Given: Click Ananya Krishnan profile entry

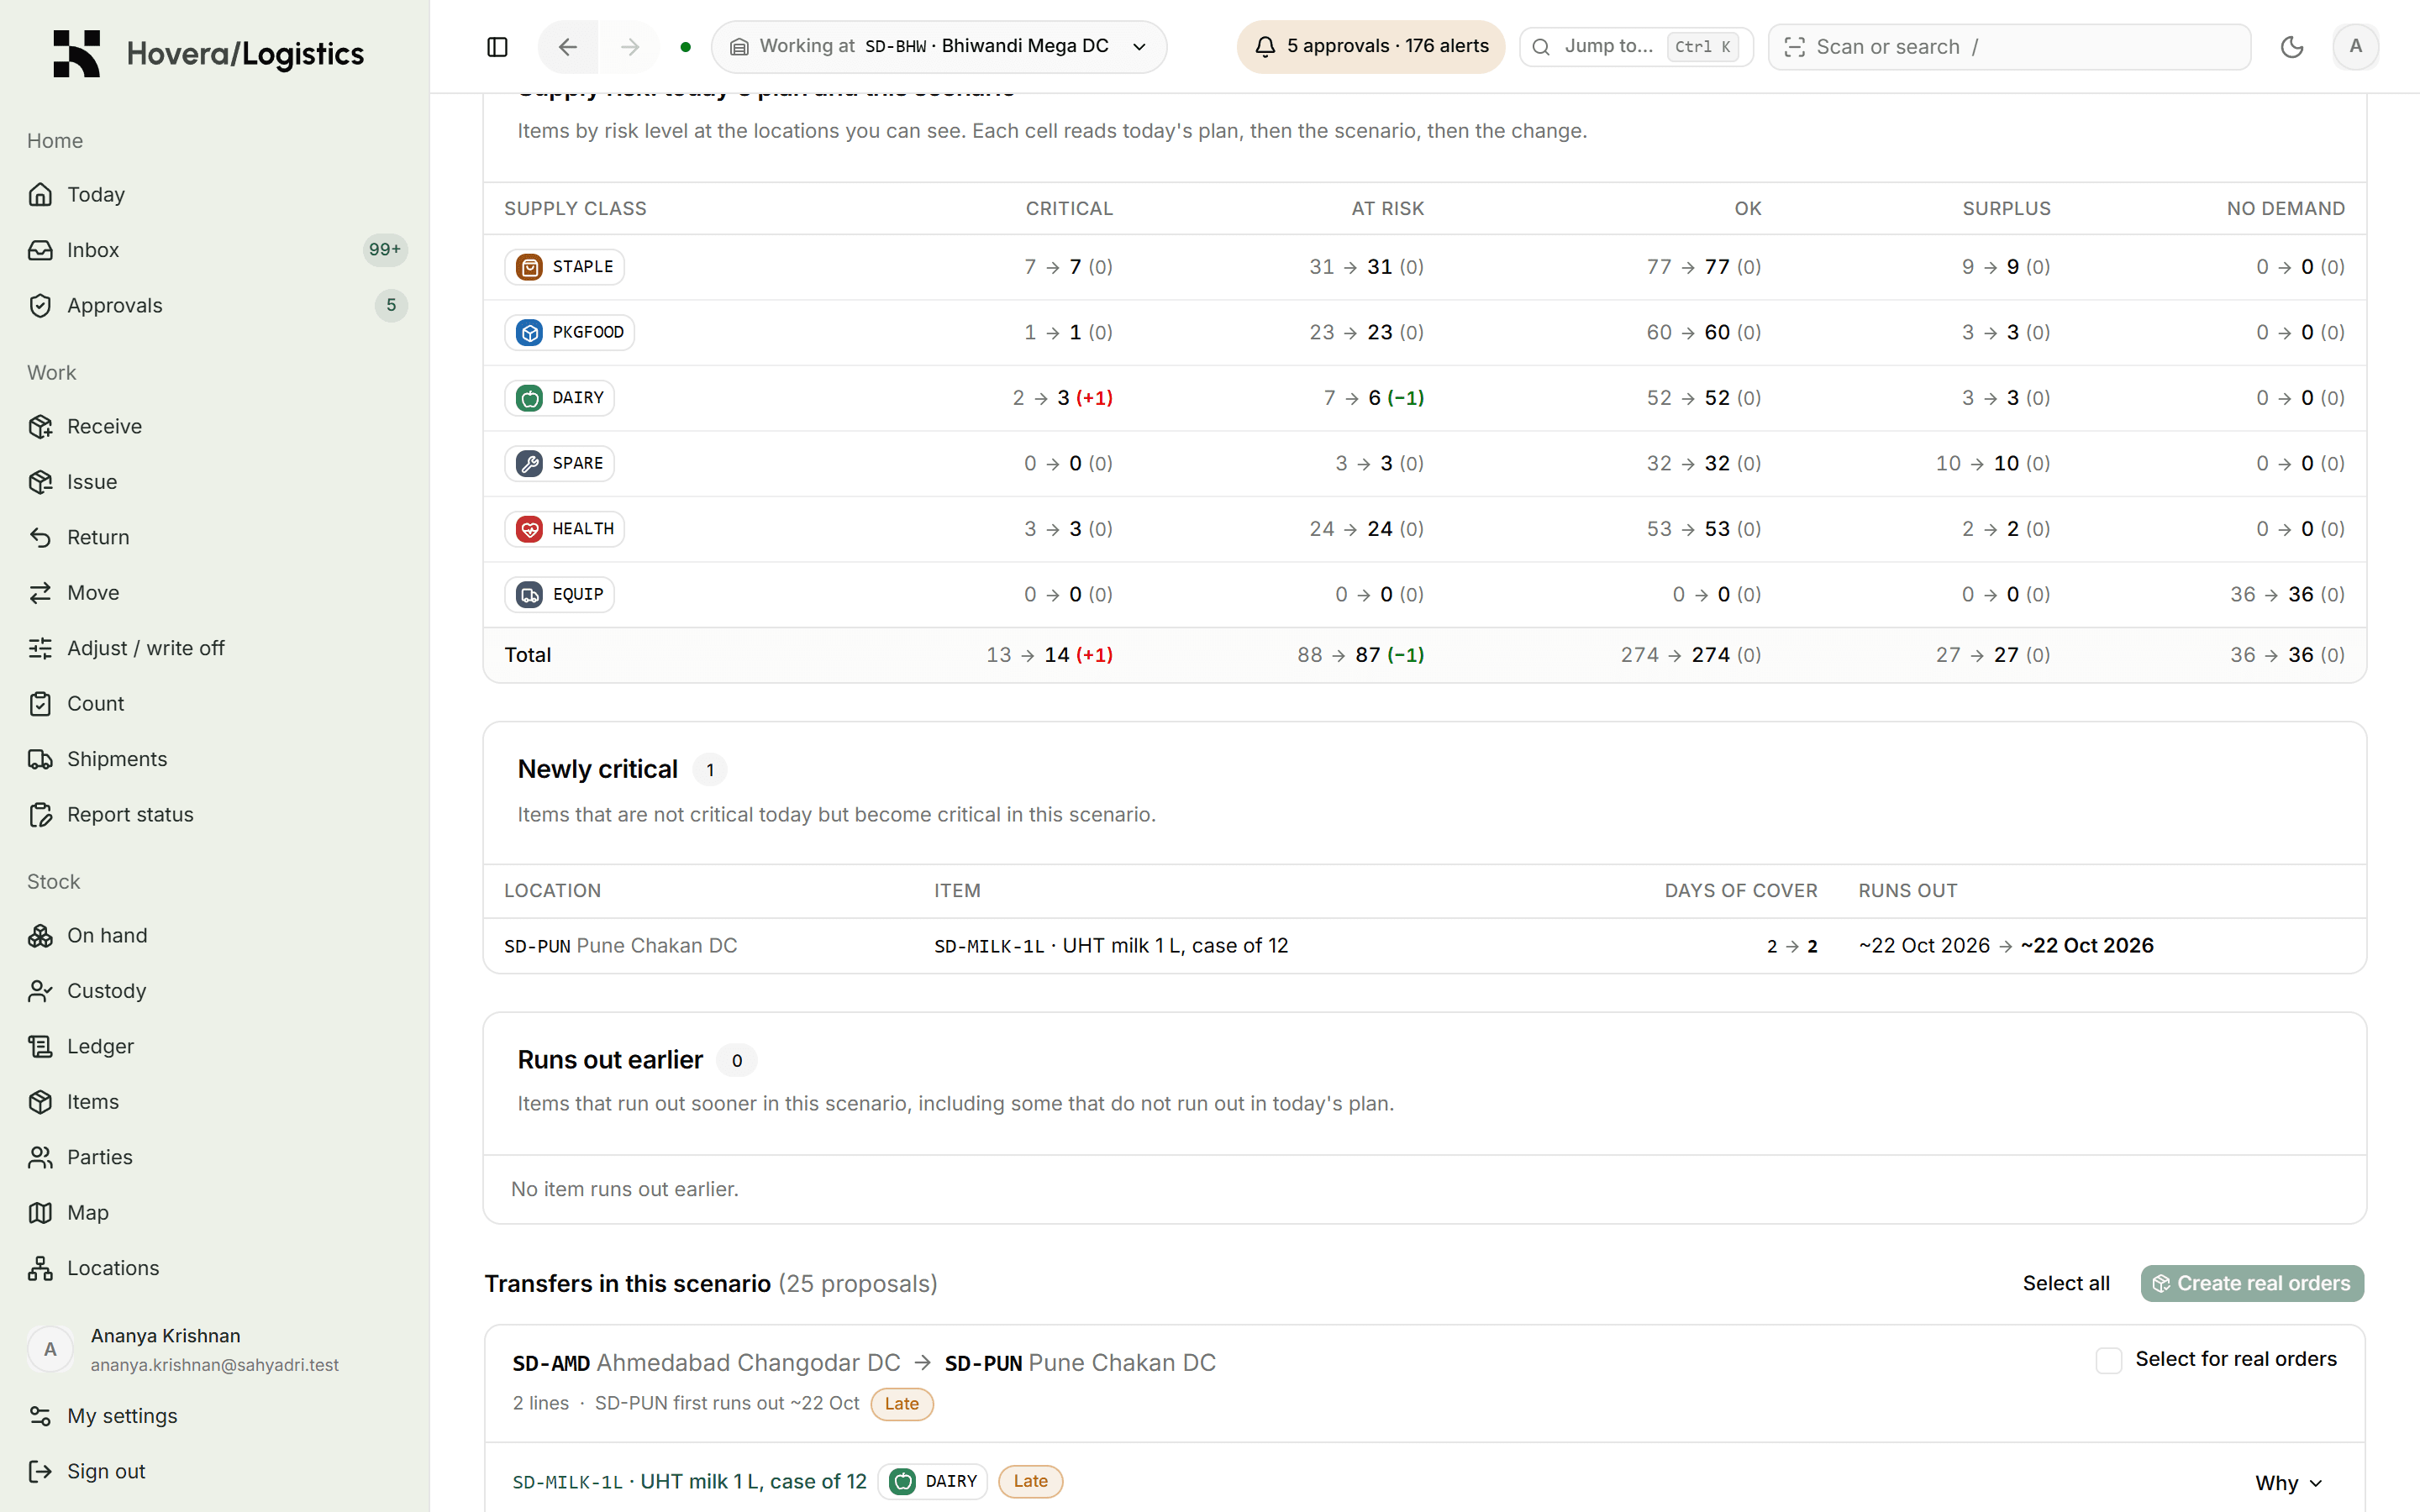Looking at the screenshot, I should coord(215,1350).
